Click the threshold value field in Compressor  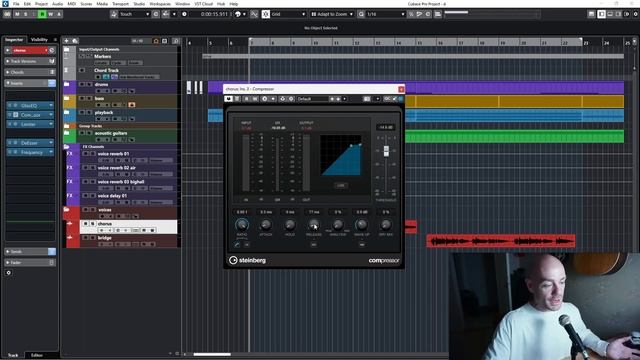pyautogui.click(x=385, y=127)
